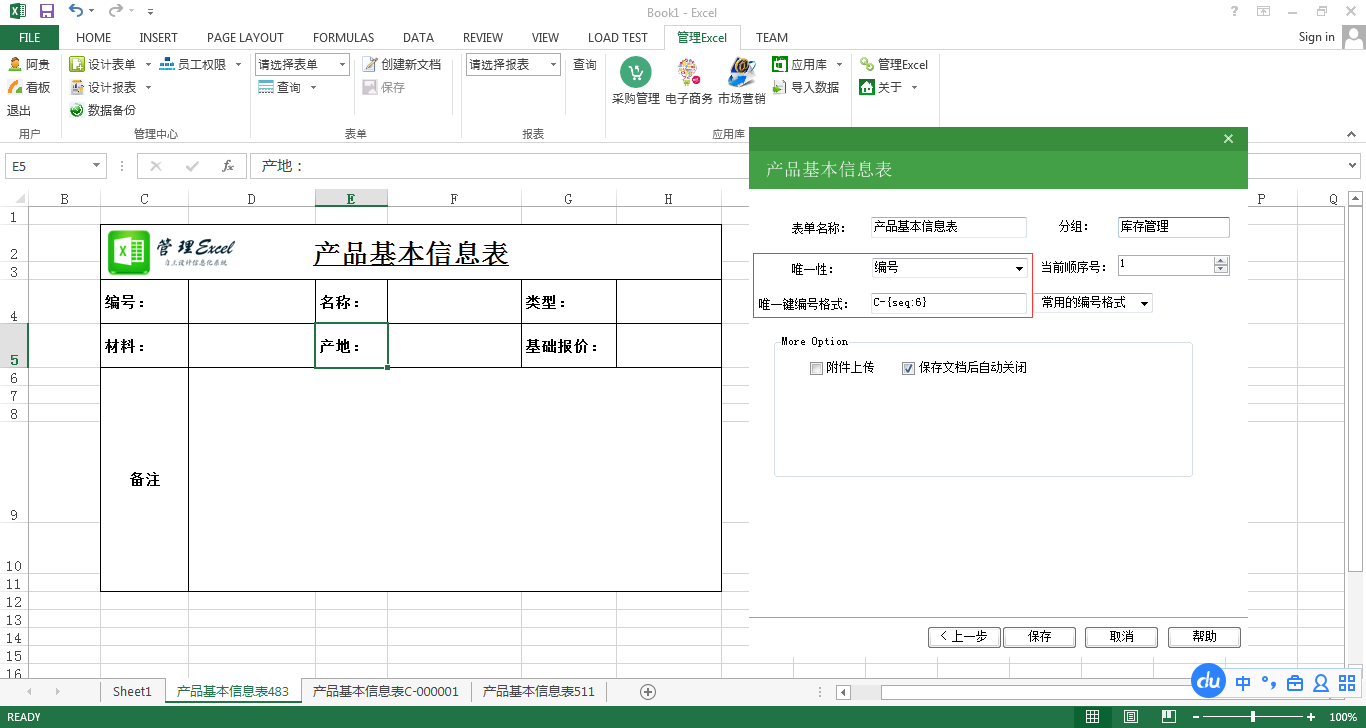Screen dimensions: 1366x728
Task: Expand the Name Box dropdown arrow
Action: pyautogui.click(x=97, y=166)
